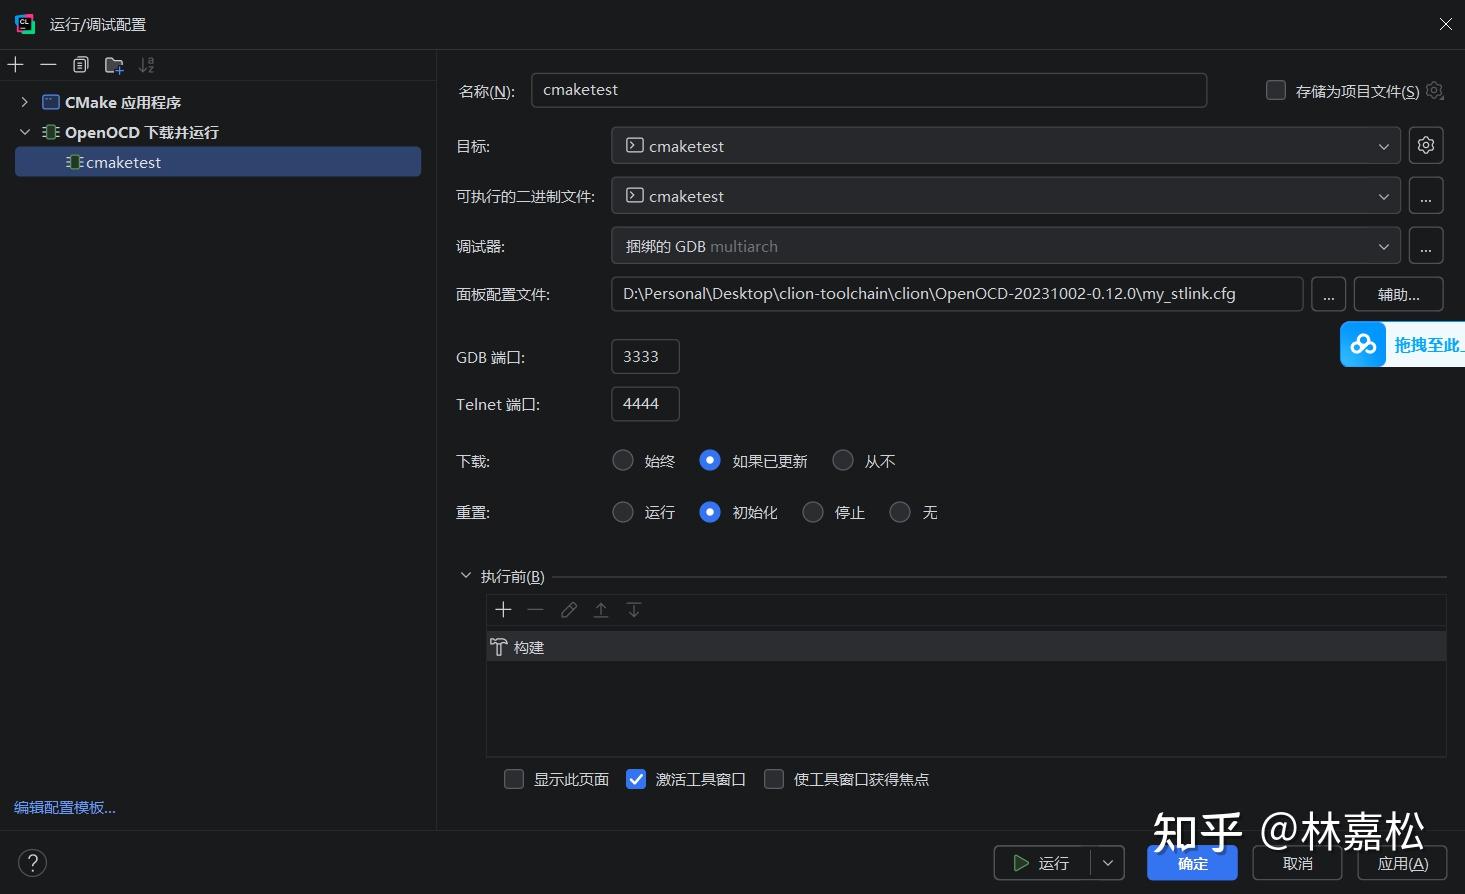Enable store as project file checkbox
This screenshot has height=894, width=1465.
click(x=1276, y=90)
